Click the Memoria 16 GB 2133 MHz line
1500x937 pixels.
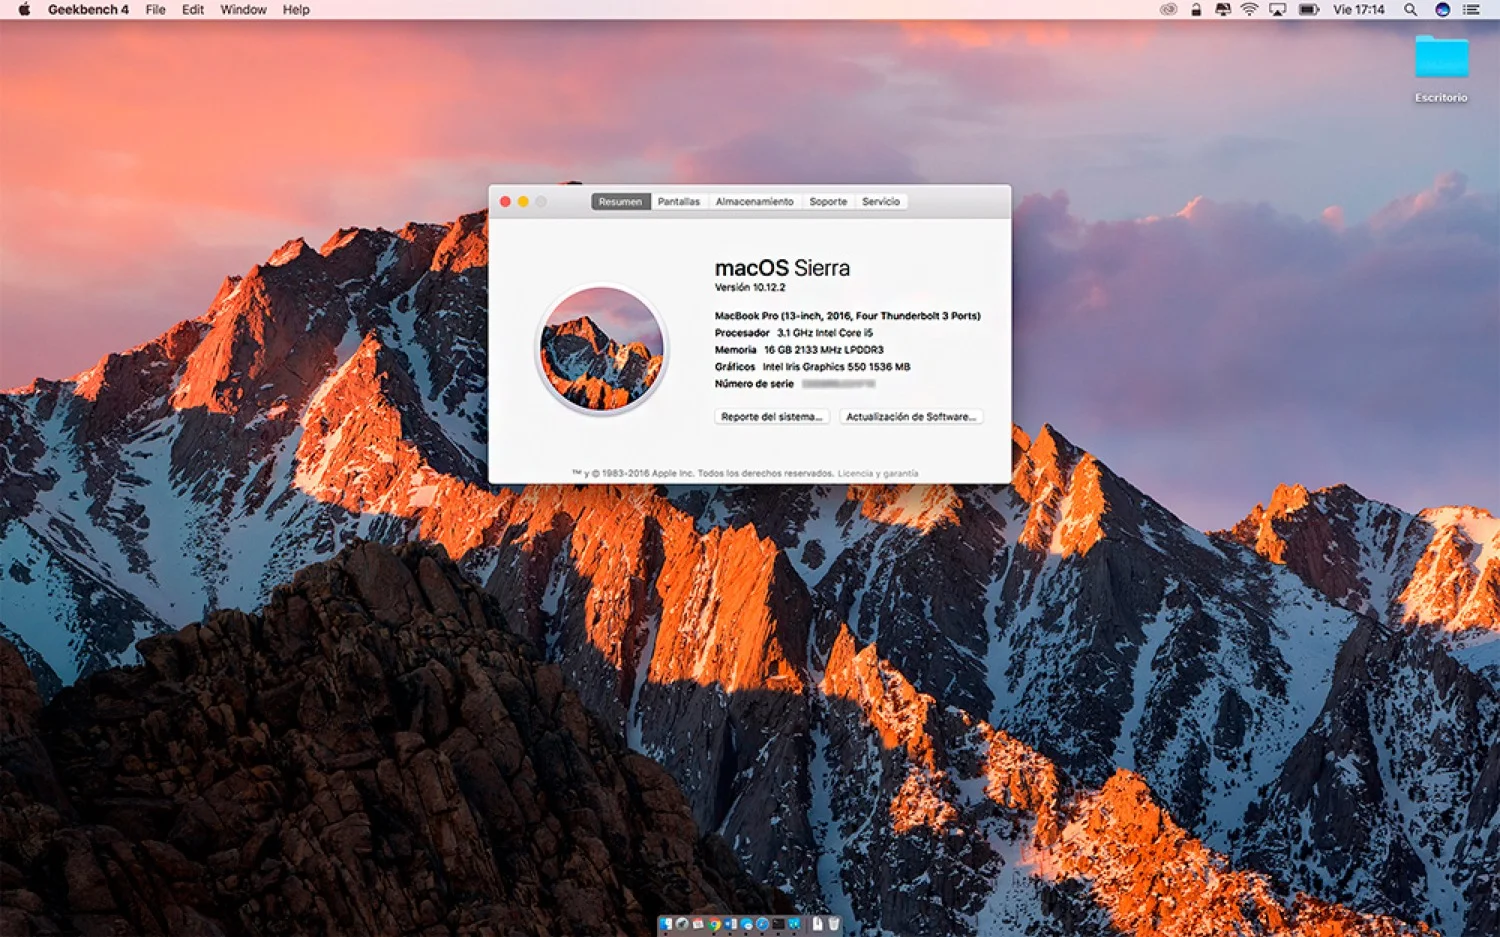[799, 350]
